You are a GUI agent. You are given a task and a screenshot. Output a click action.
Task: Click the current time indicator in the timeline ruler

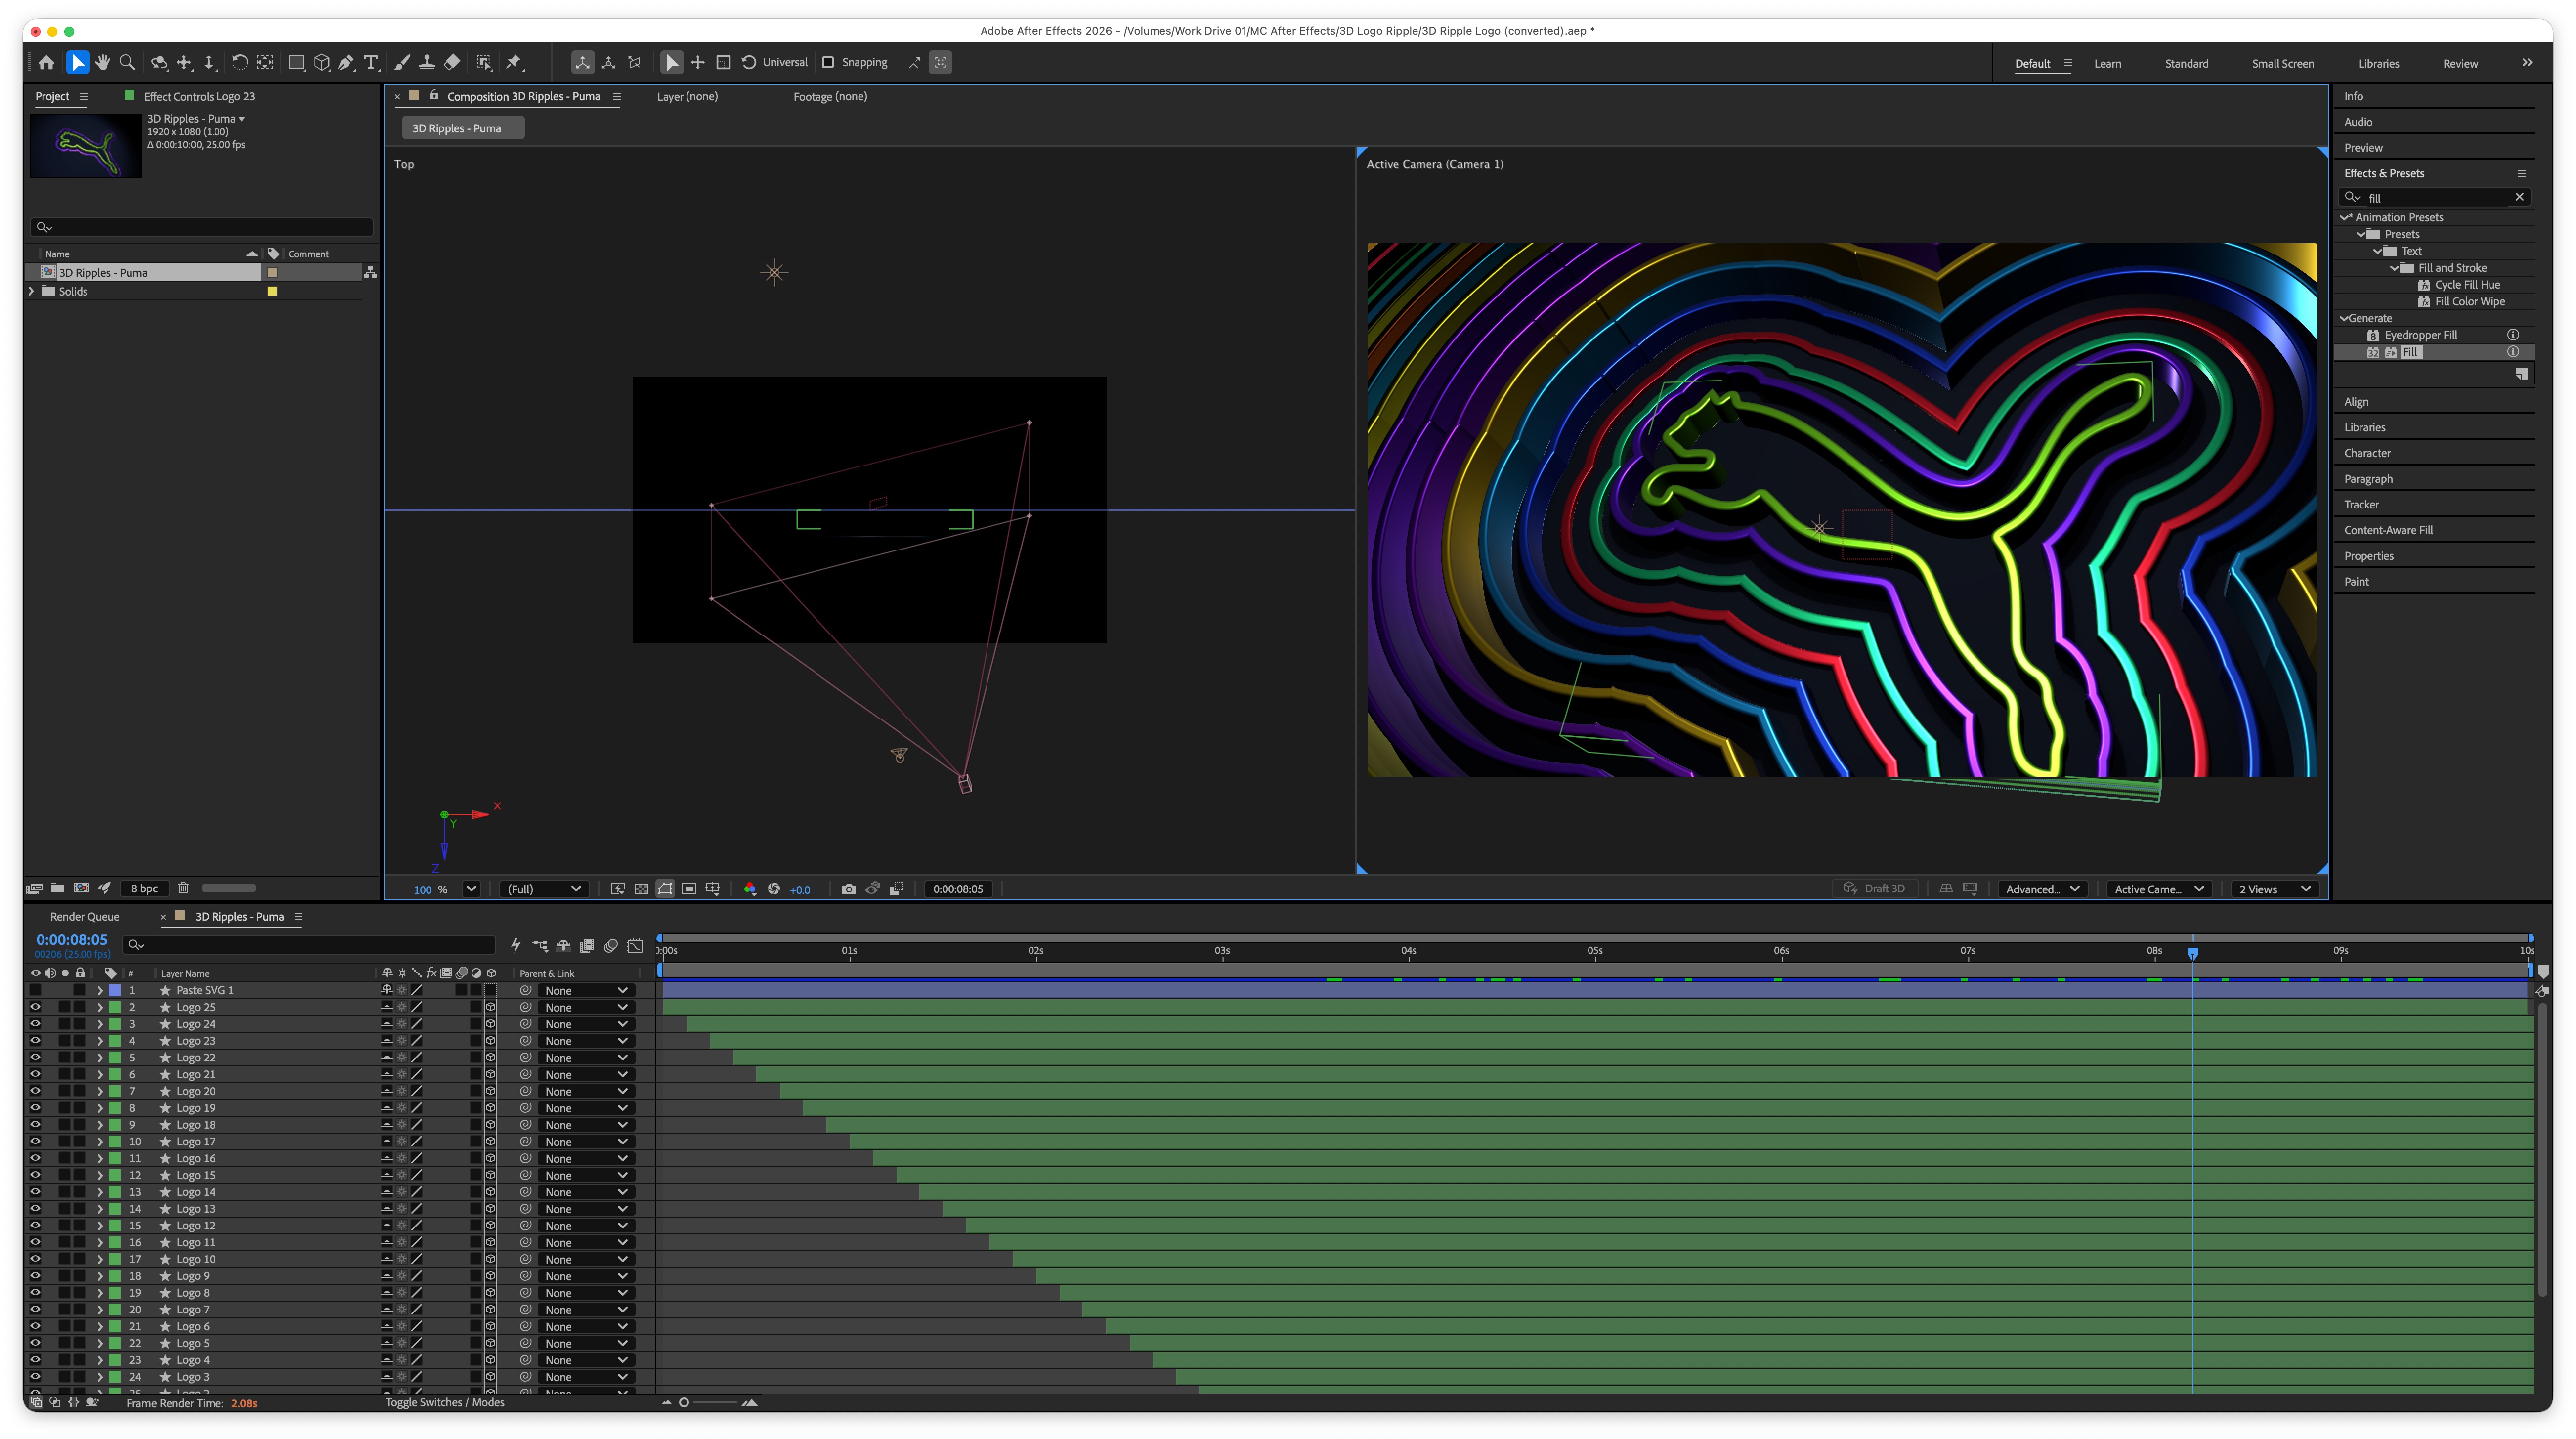coord(2192,953)
